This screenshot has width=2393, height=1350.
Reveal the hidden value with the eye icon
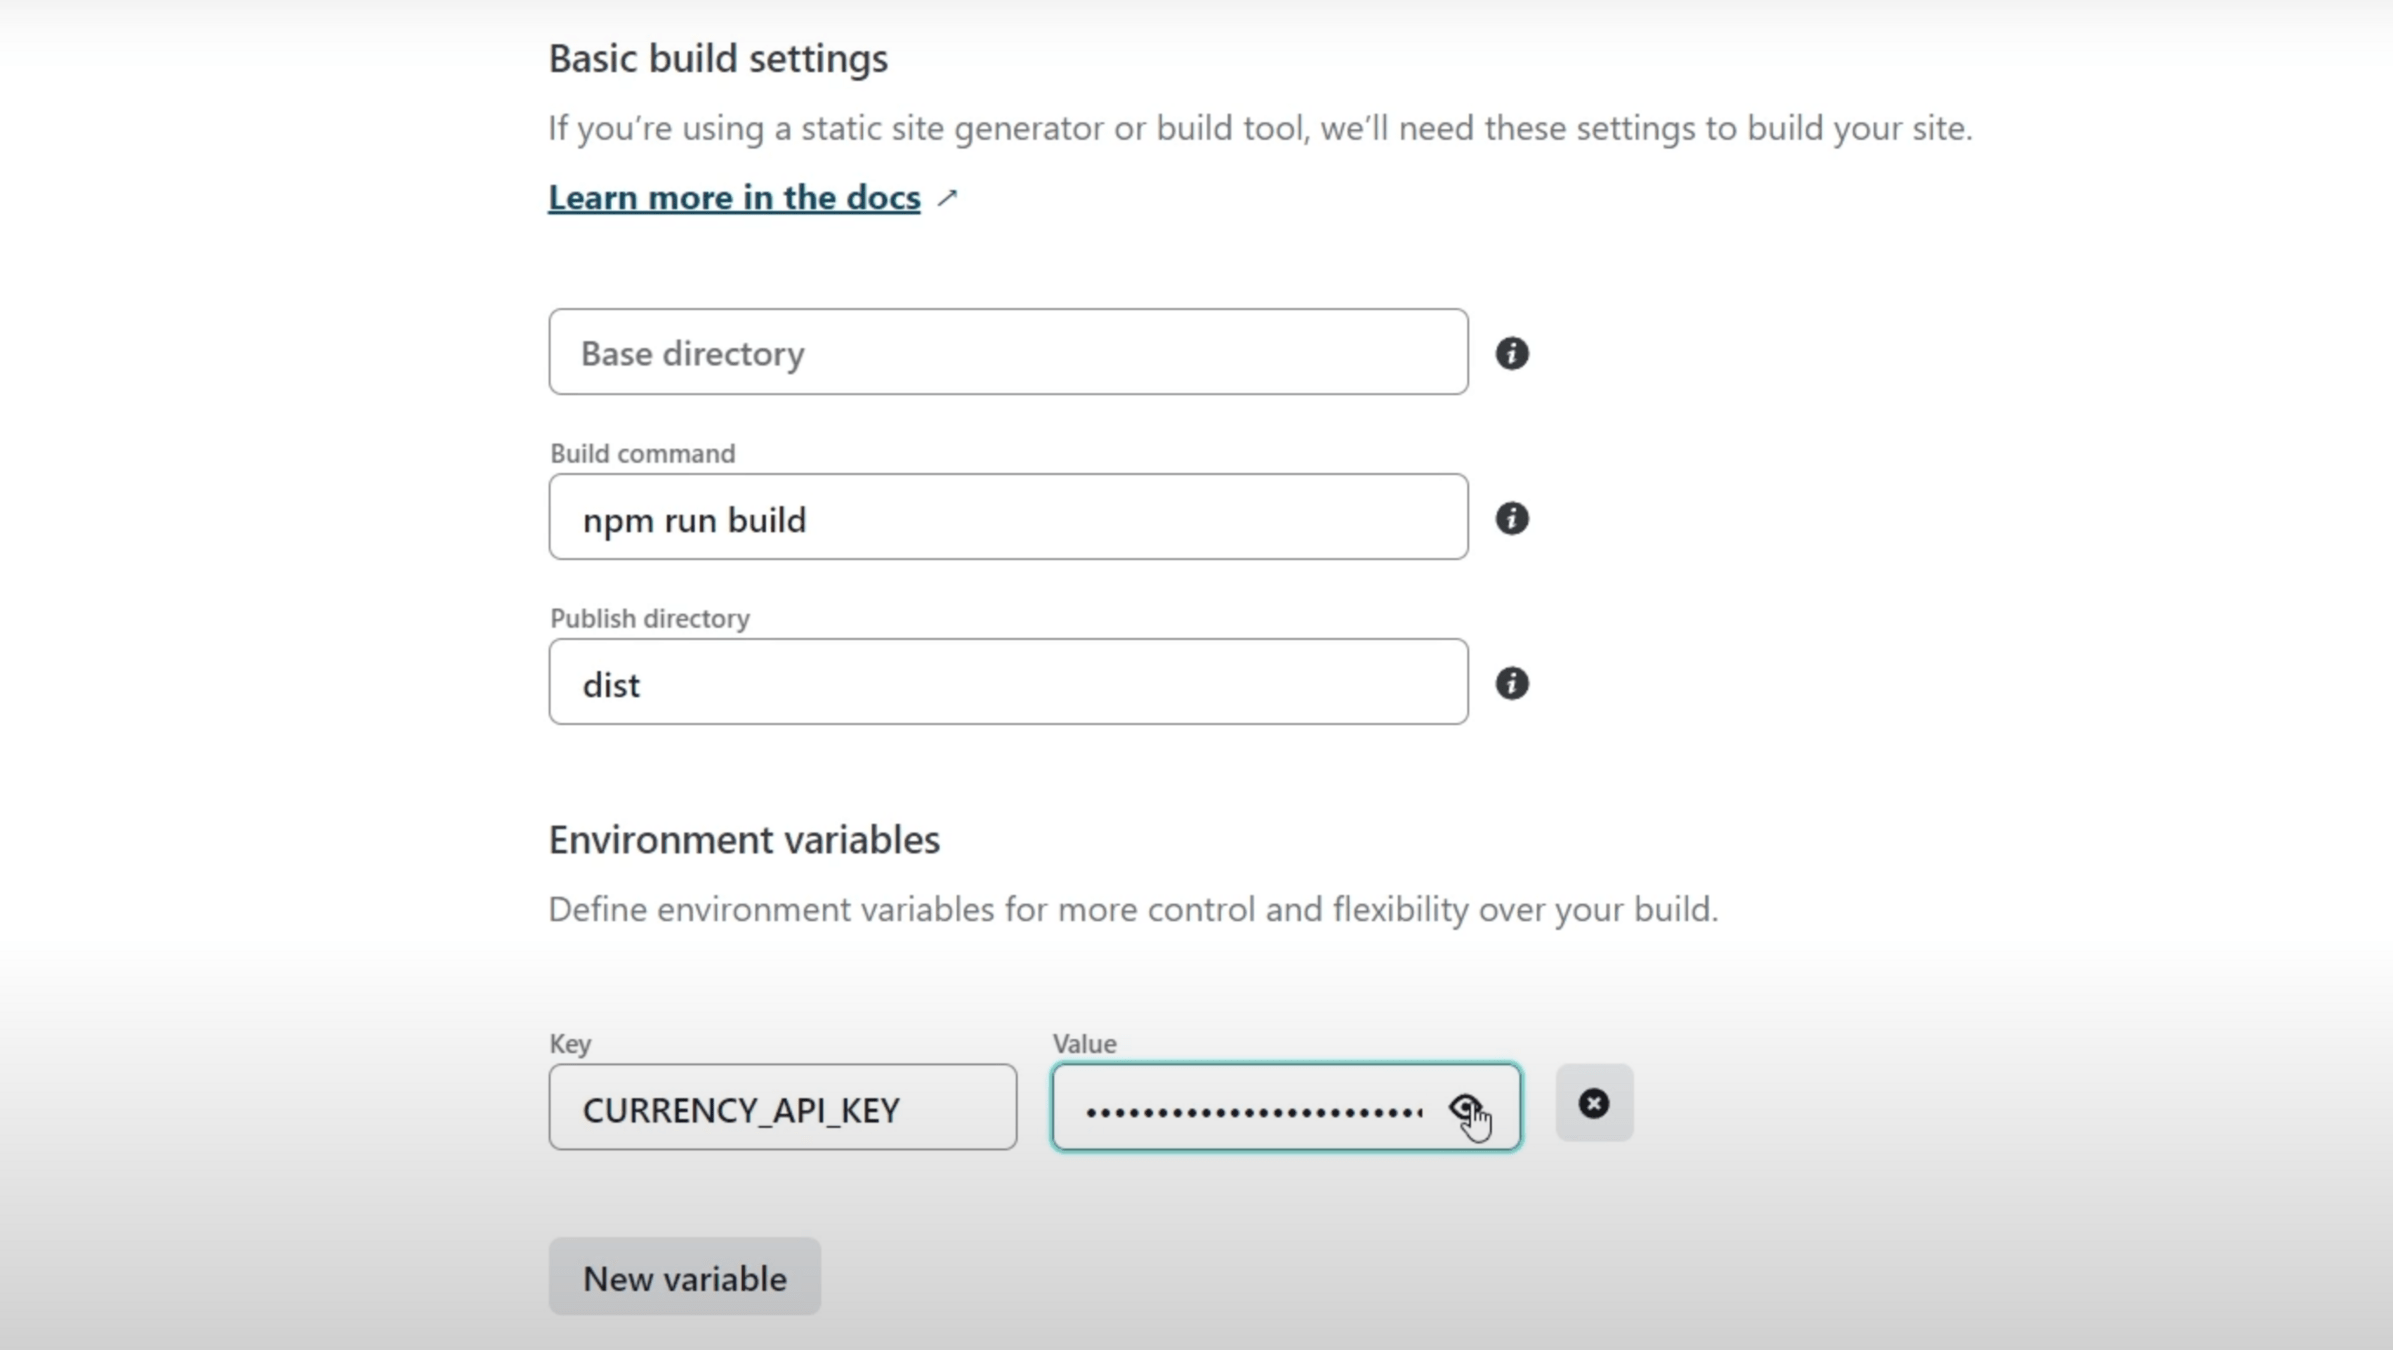[1464, 1107]
